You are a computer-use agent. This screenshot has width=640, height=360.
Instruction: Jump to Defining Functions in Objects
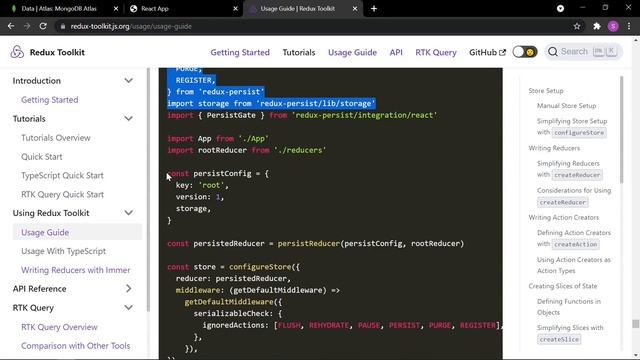tap(569, 307)
